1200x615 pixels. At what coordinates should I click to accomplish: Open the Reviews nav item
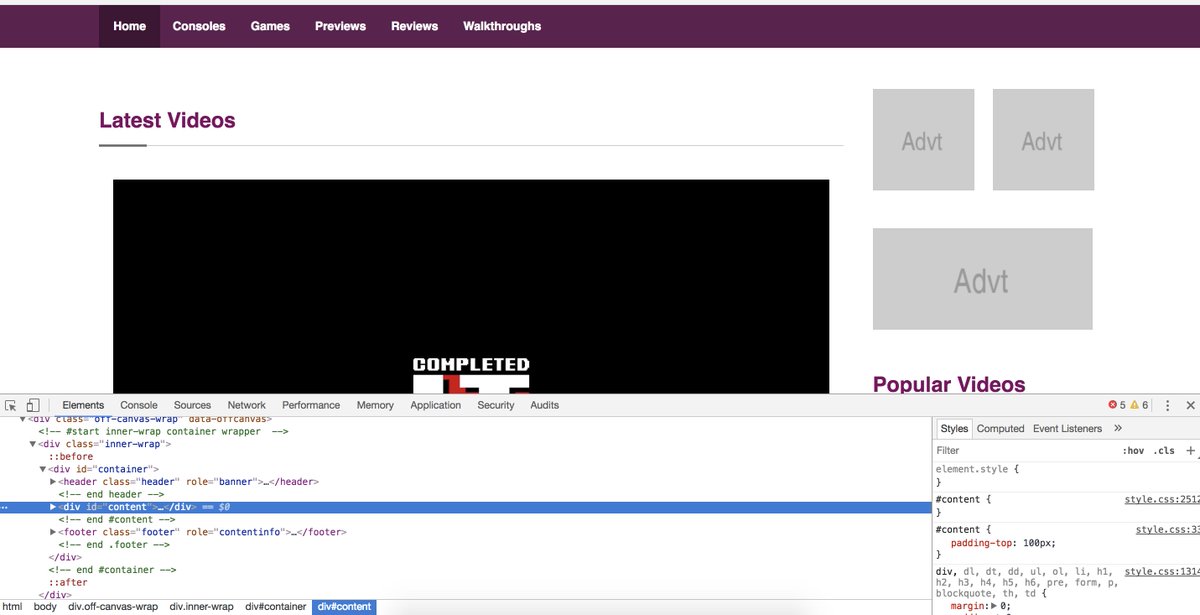[414, 26]
